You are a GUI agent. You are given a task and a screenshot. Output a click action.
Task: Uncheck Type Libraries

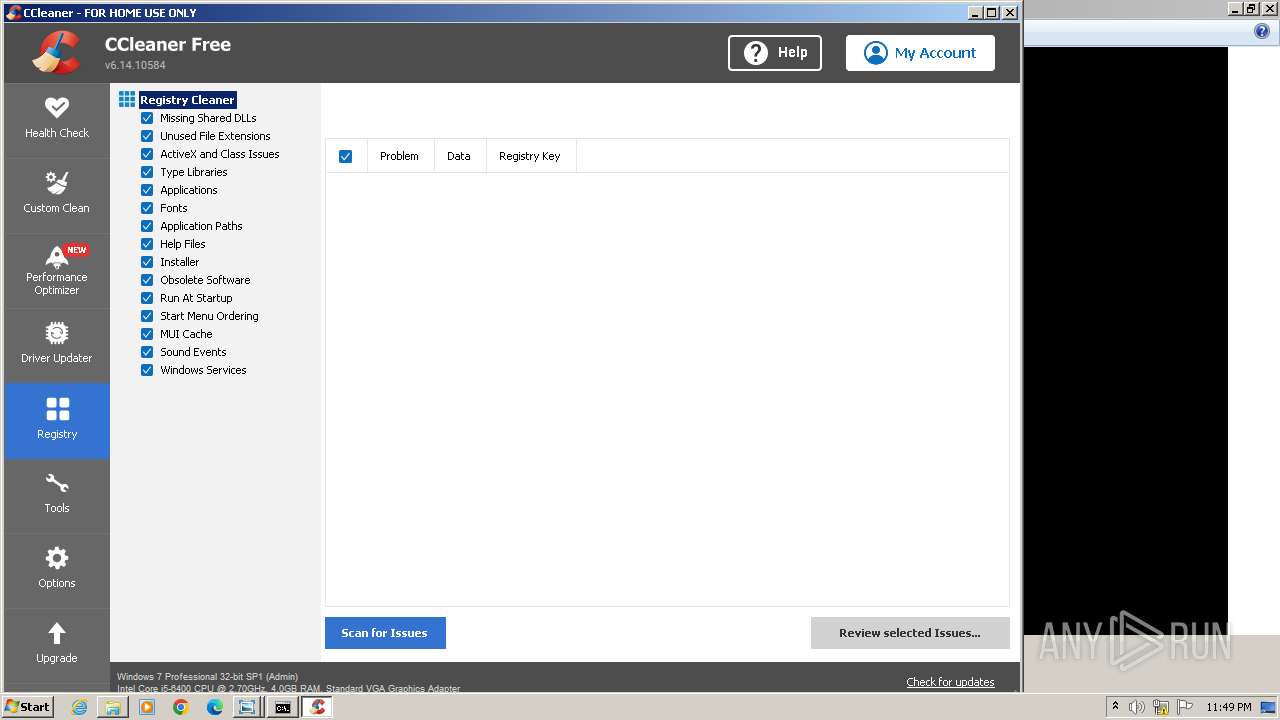147,172
